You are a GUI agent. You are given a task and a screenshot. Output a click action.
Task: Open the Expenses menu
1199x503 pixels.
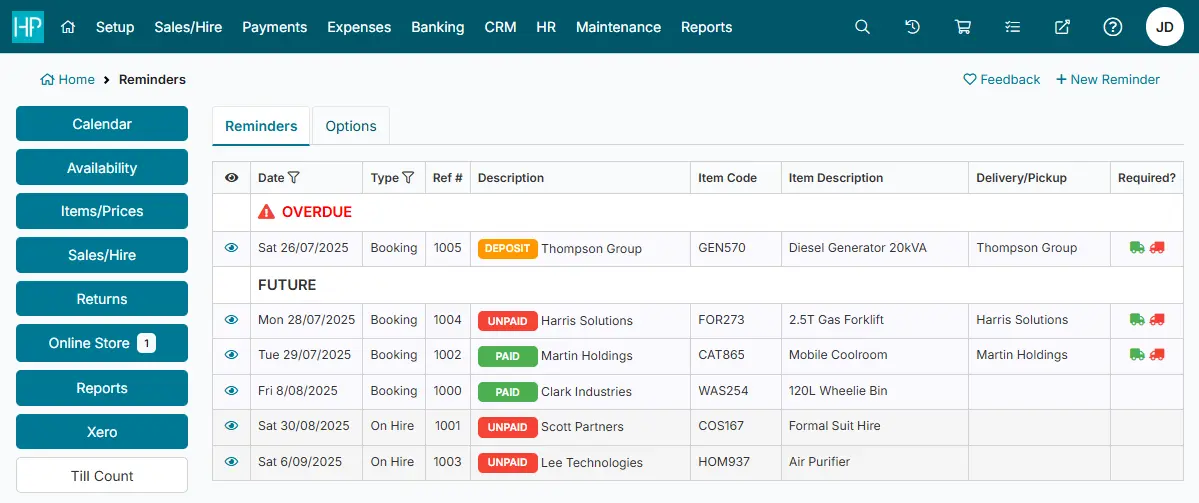(x=359, y=28)
